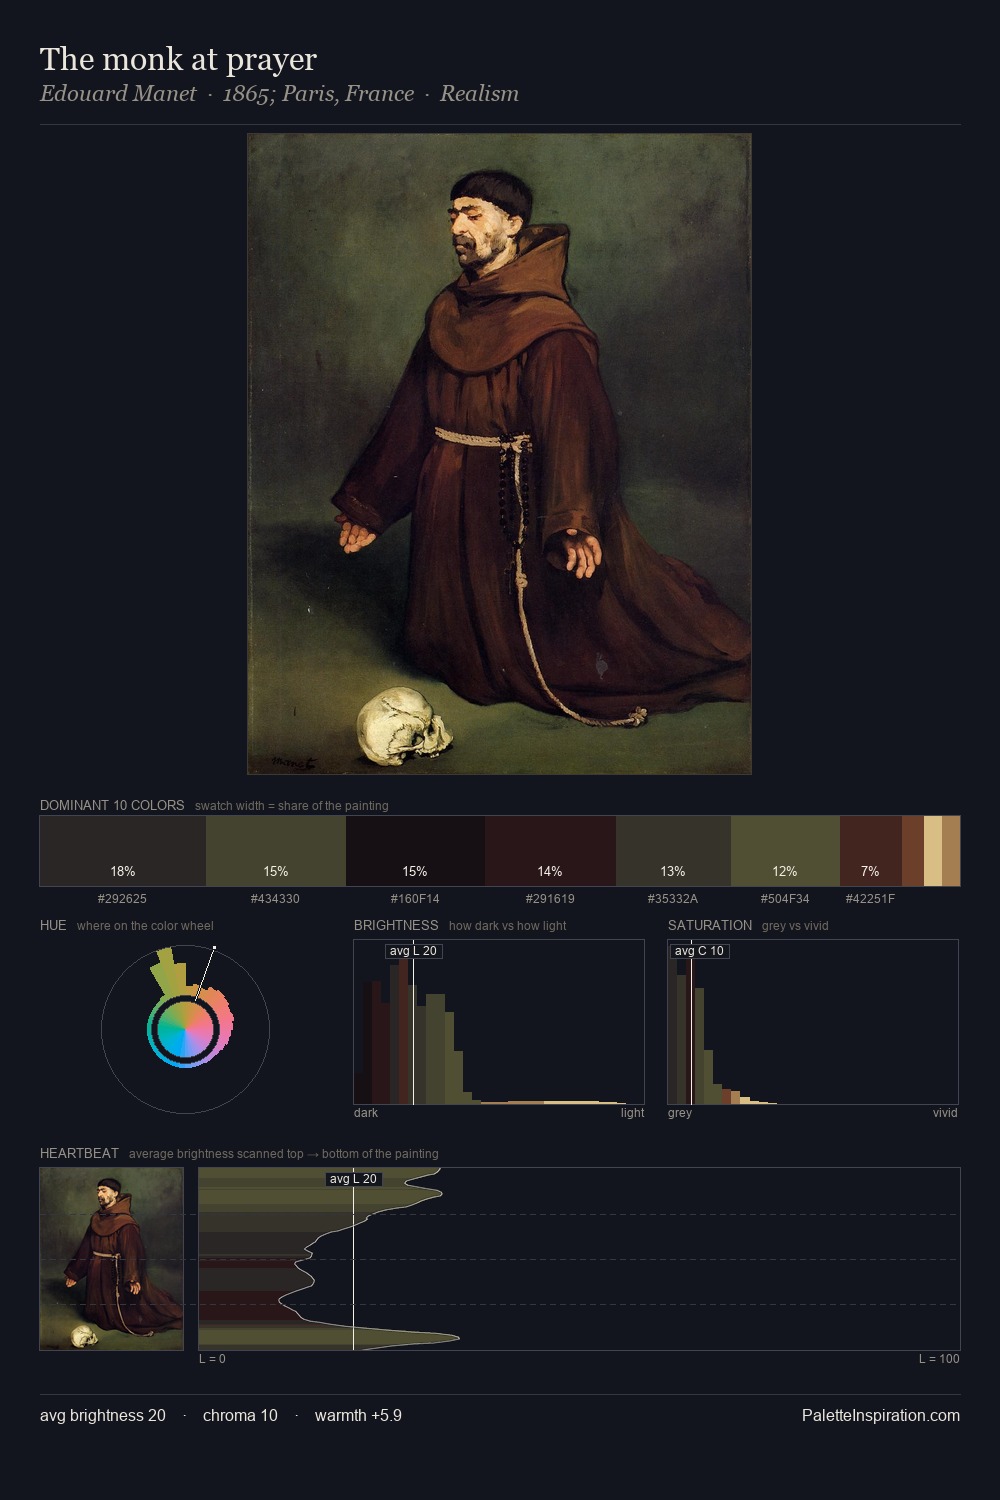Click the 'BRIGHTNESS' section heading
Image resolution: width=1000 pixels, height=1500 pixels.
point(396,926)
